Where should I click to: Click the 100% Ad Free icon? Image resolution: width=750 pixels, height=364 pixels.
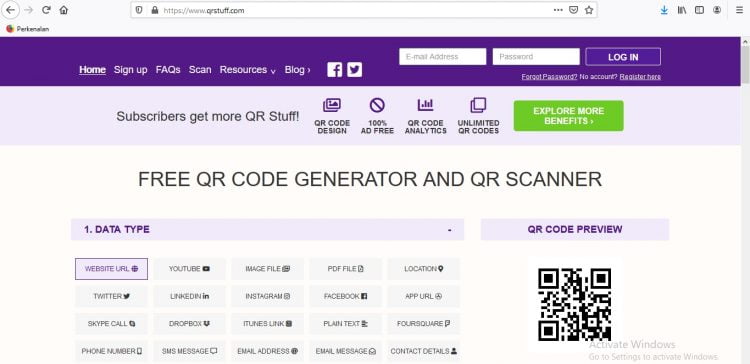pos(377,105)
